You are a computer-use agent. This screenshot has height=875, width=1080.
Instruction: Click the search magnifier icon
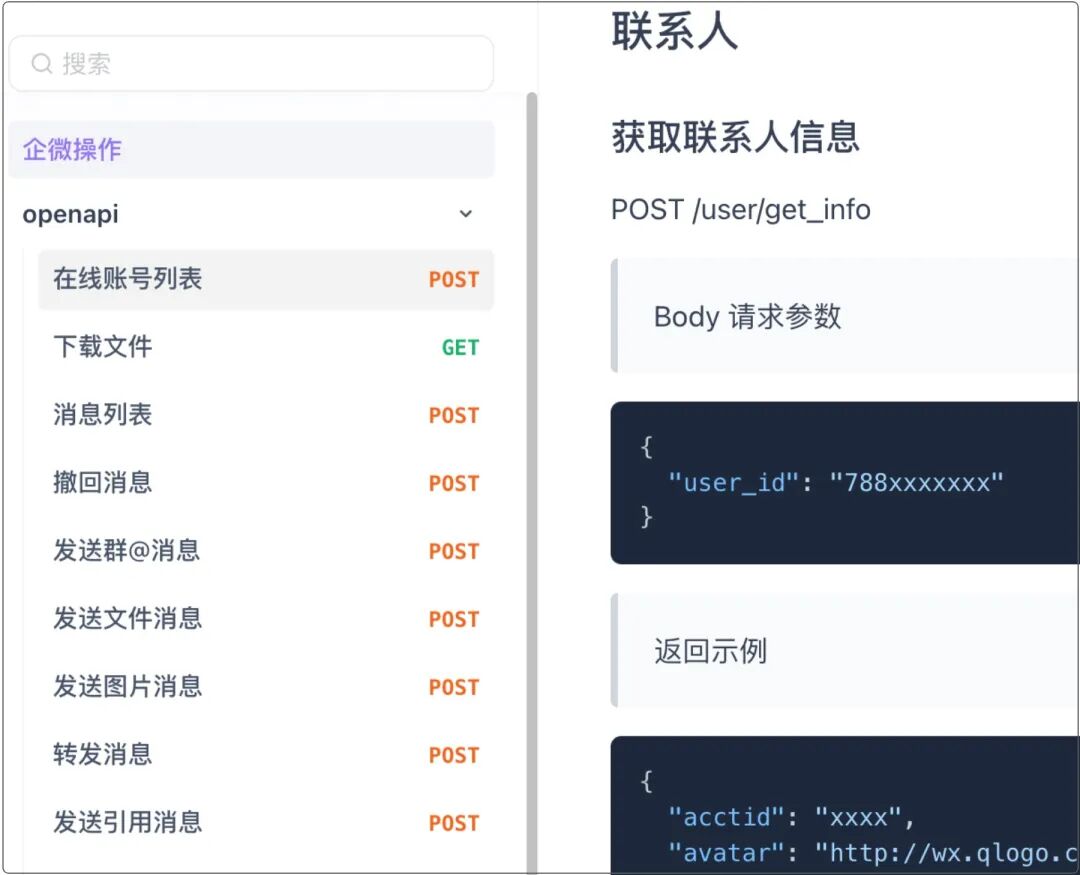pyautogui.click(x=41, y=63)
